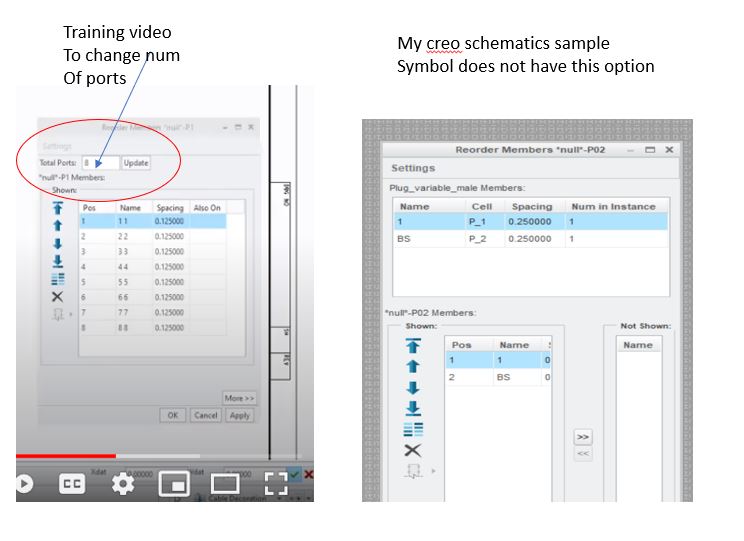Click move-to-top arrow in P02 dialog

pos(413,347)
